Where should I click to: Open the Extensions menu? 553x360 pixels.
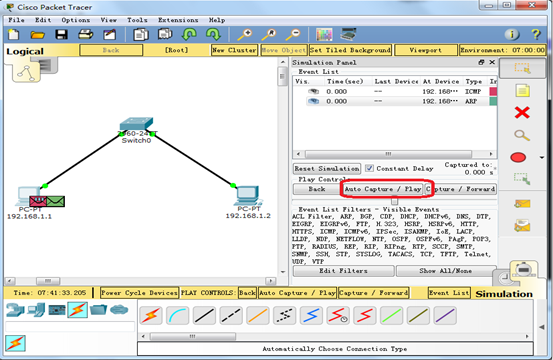[x=178, y=20]
